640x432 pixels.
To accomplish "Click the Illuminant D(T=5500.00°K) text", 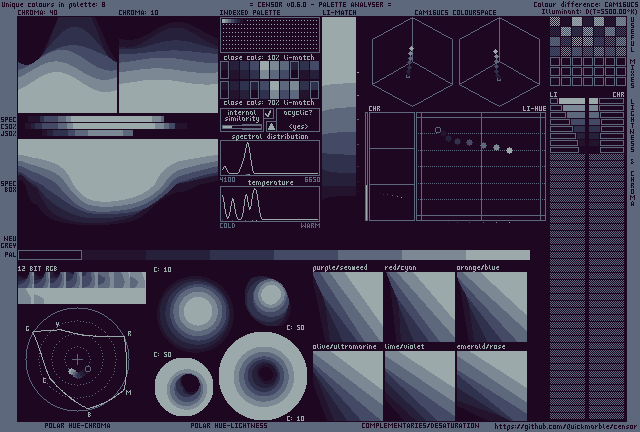I will (x=589, y=11).
